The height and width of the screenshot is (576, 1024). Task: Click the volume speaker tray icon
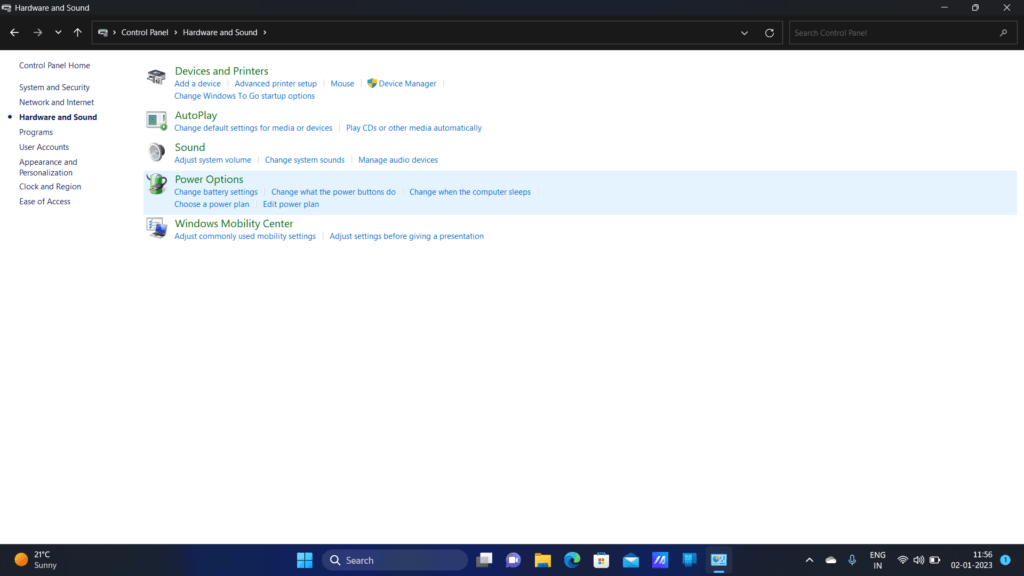[919, 560]
